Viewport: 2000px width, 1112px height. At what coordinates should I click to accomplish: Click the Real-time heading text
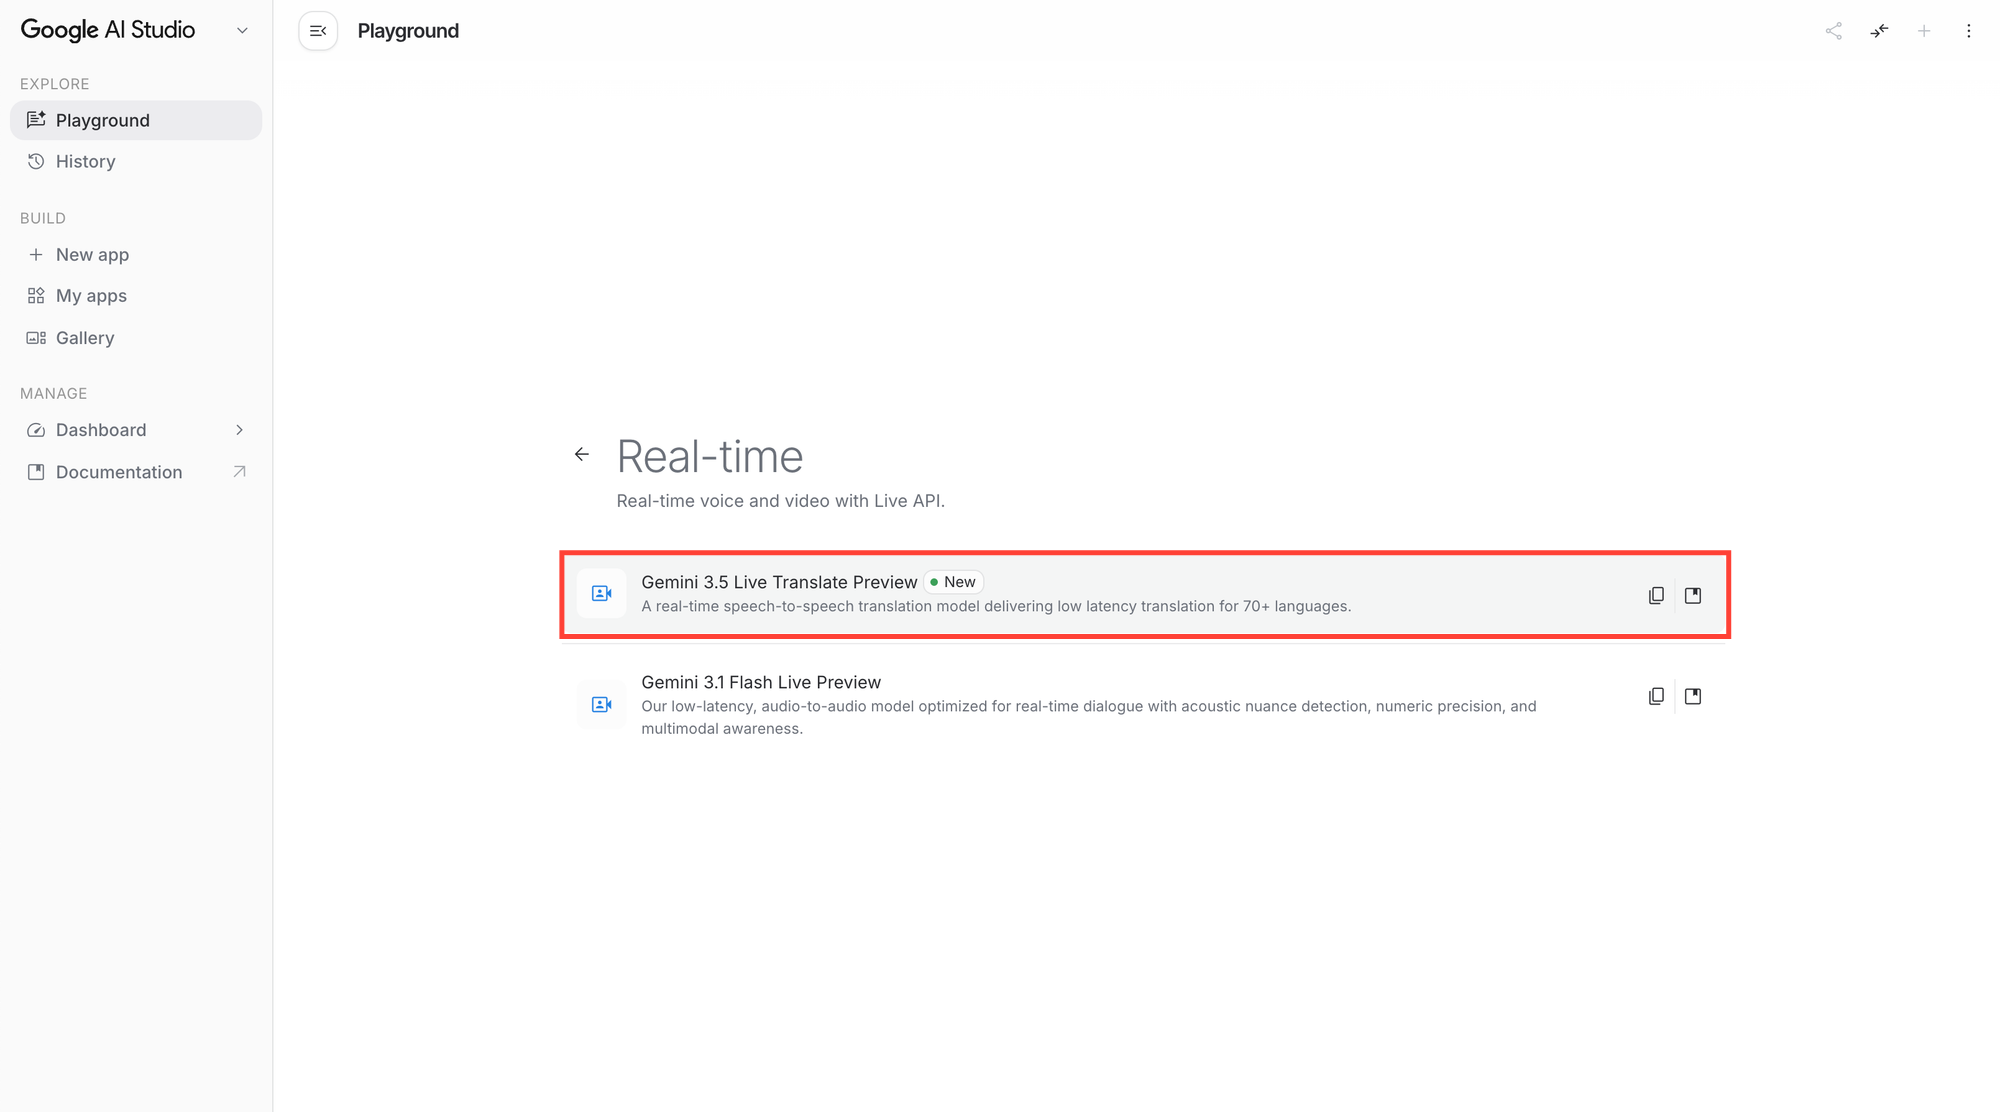click(x=710, y=457)
